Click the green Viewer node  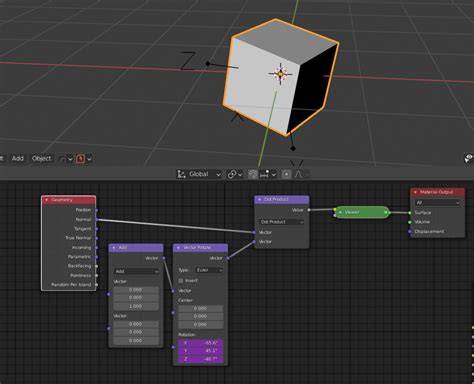pyautogui.click(x=362, y=212)
